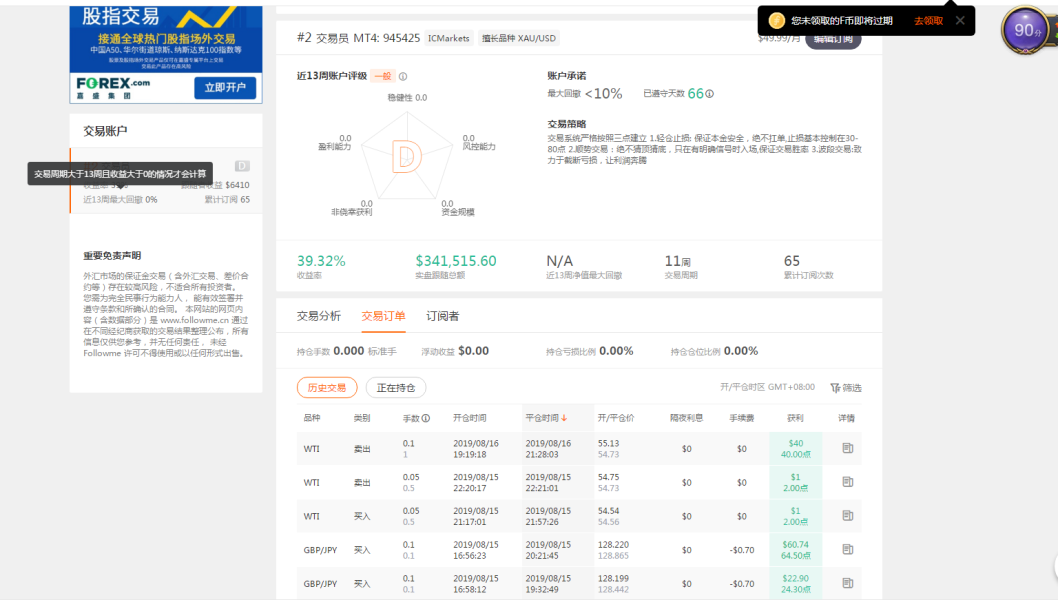Screen dimensions: 1058x600
Task: Click the gold F-coin icon in notification
Action: pos(776,20)
